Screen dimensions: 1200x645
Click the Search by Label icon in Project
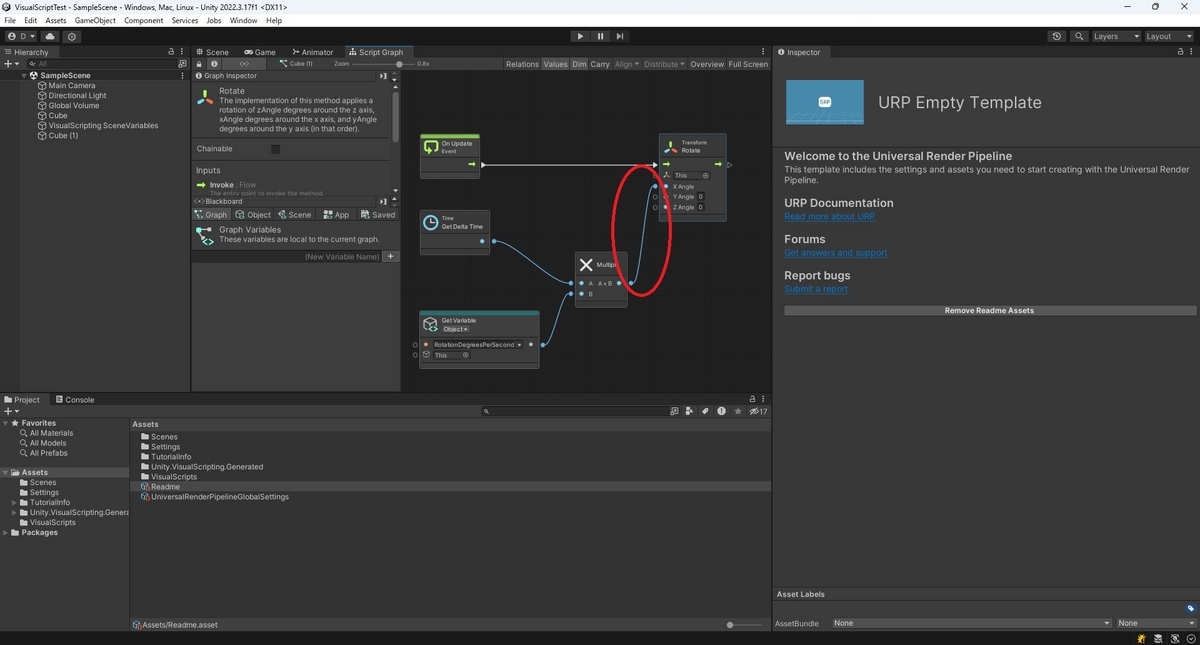coord(705,411)
